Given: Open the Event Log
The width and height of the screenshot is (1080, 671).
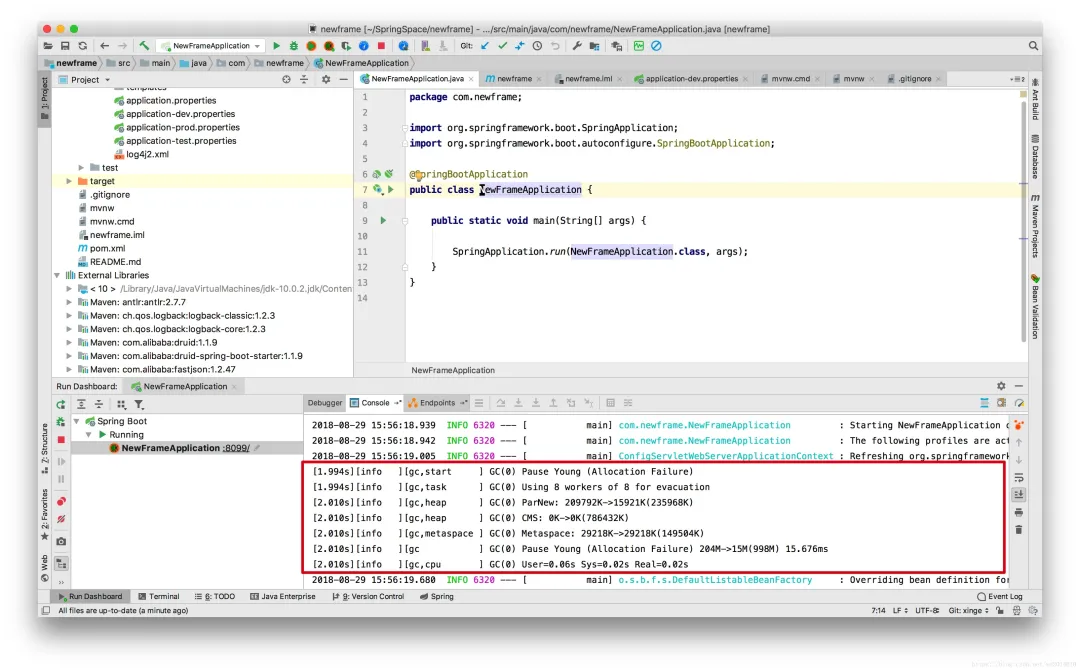Looking at the screenshot, I should [x=1005, y=597].
